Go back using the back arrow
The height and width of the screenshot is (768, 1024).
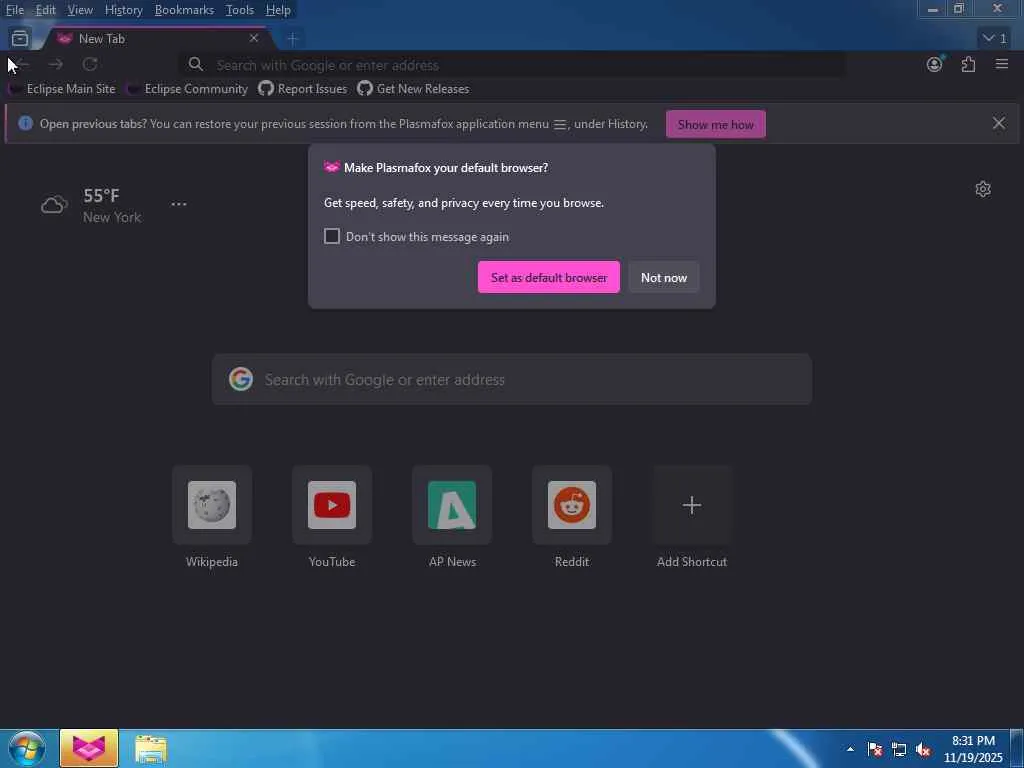pyautogui.click(x=22, y=64)
